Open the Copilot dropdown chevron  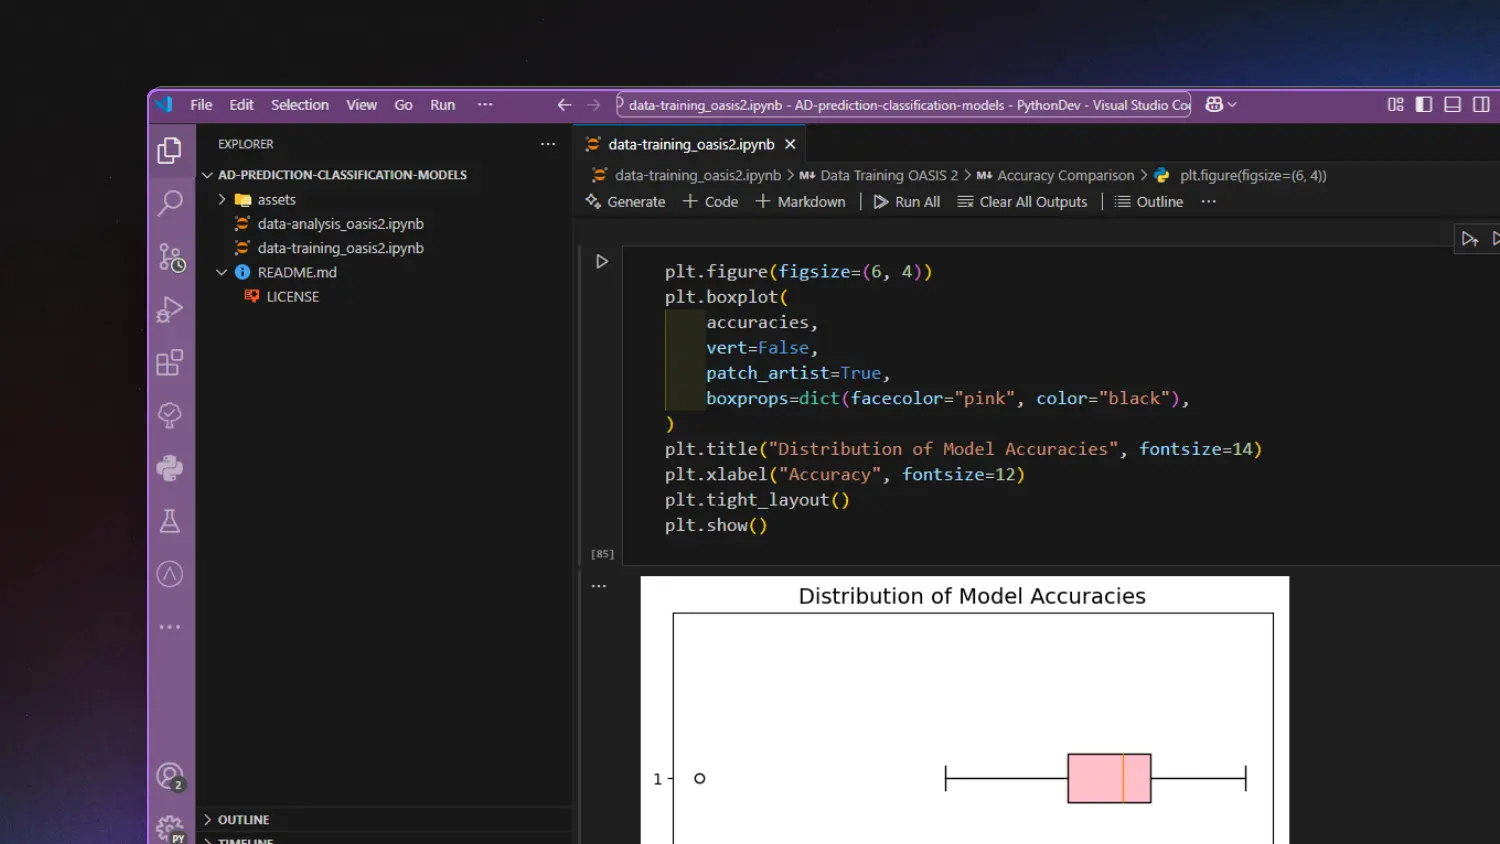coord(1232,104)
